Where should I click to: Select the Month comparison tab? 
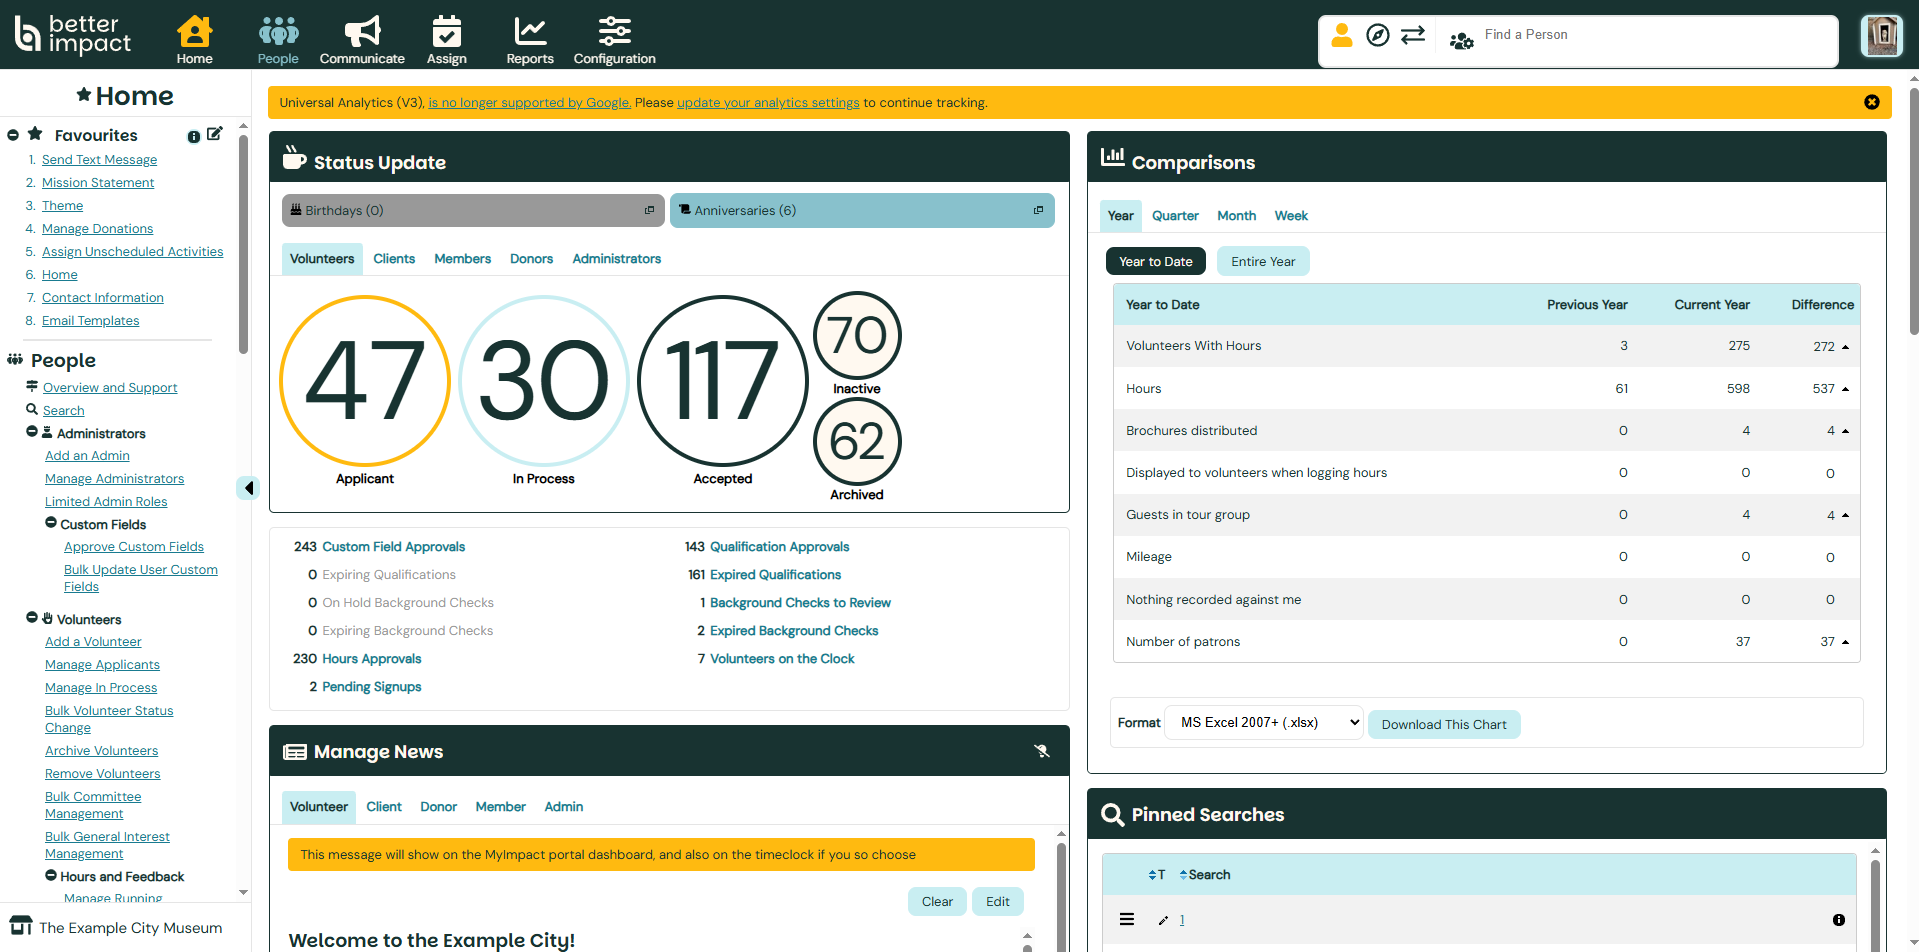1236,215
